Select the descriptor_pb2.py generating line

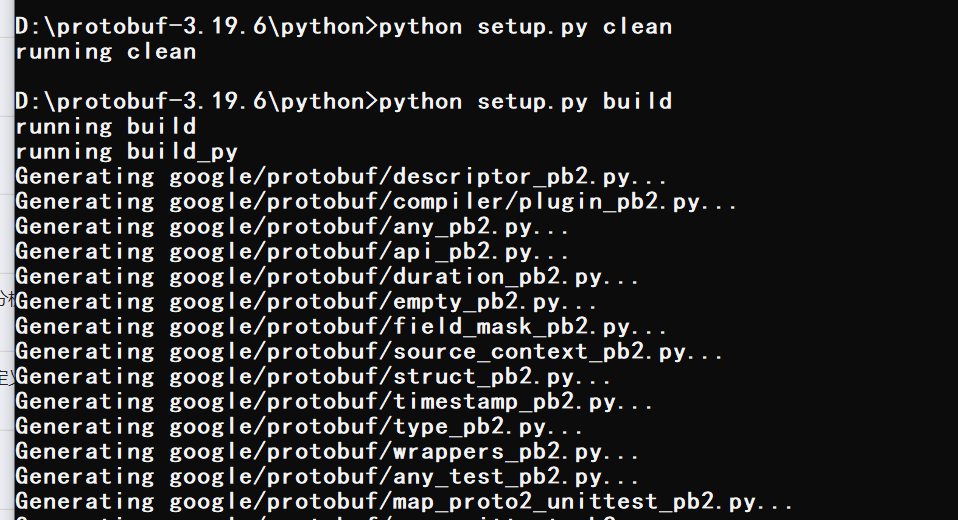pos(341,177)
